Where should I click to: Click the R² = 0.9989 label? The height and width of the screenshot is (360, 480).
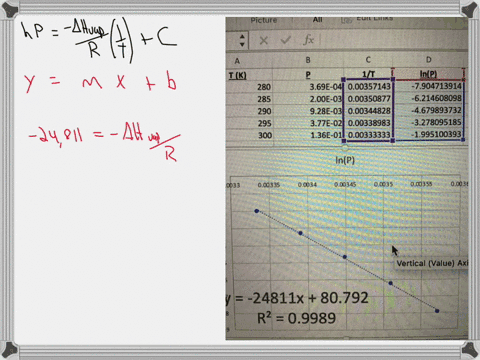pyautogui.click(x=296, y=318)
